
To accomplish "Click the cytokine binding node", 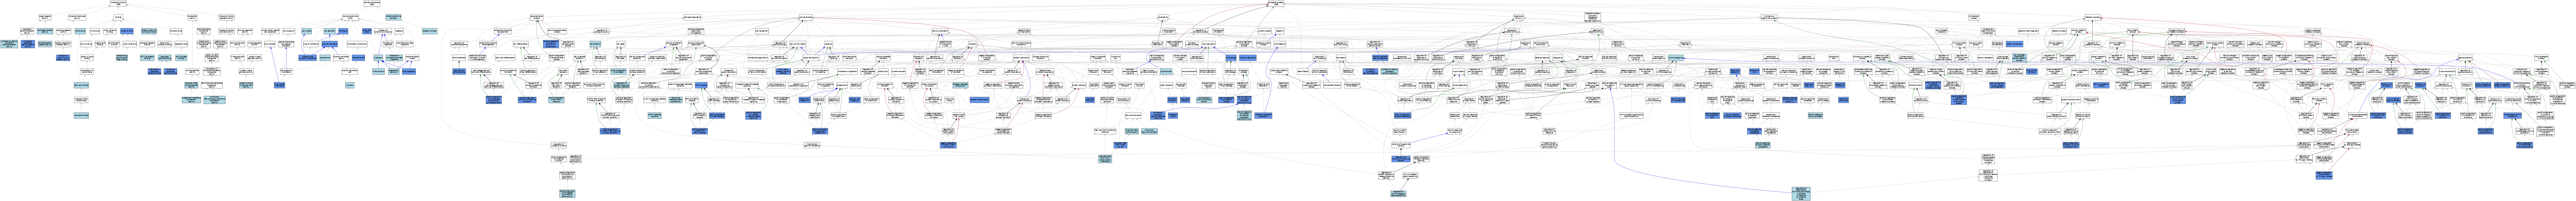I will tap(130, 44).
